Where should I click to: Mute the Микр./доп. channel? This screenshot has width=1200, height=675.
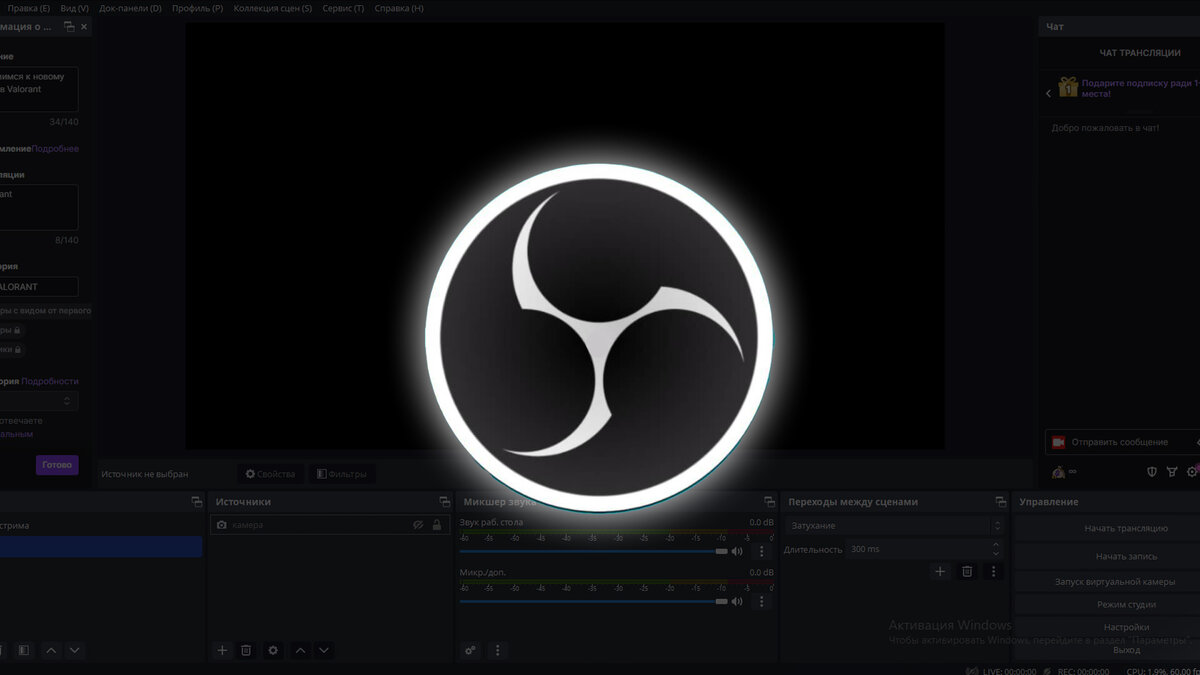tap(737, 601)
